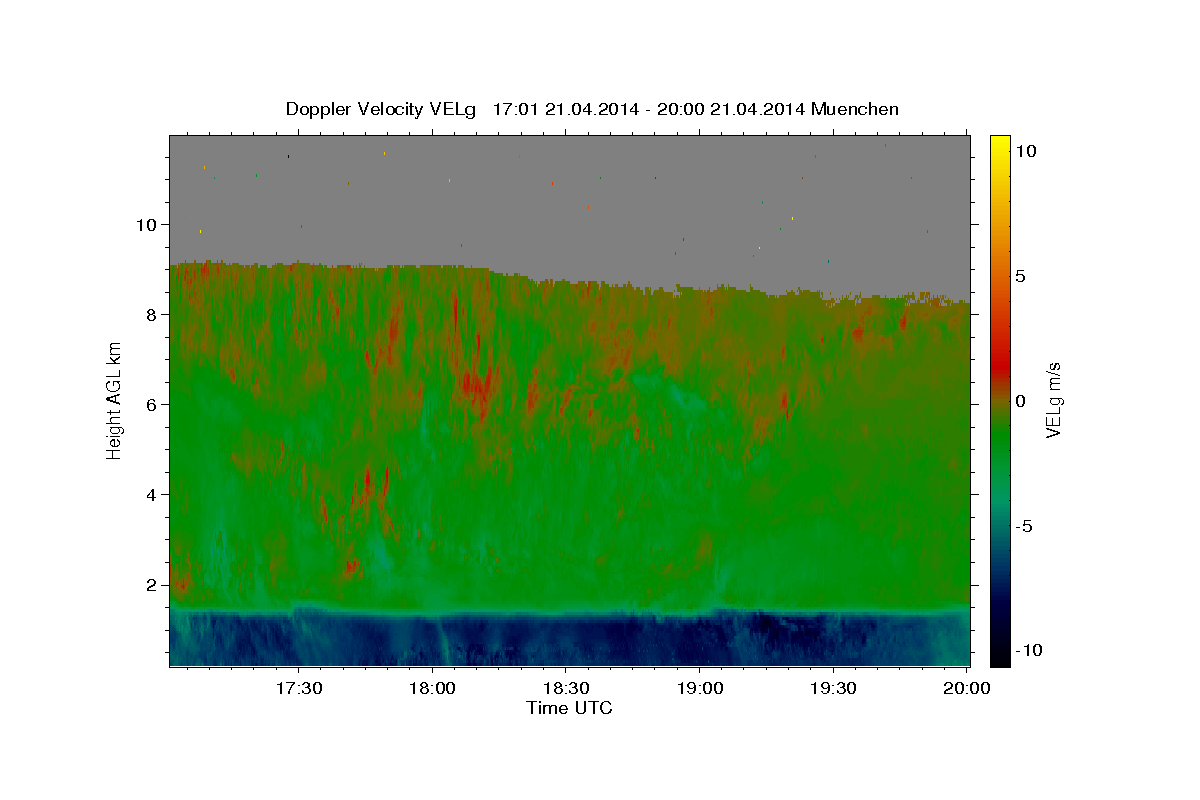
Task: Click the colorbar value 10 label
Action: click(x=1025, y=150)
